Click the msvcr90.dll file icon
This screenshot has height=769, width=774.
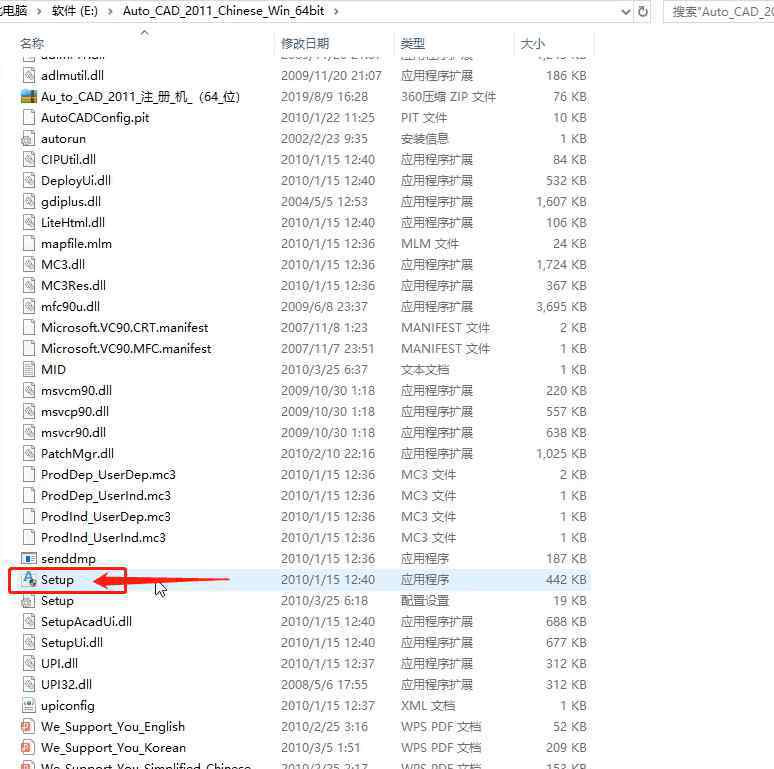tap(29, 433)
